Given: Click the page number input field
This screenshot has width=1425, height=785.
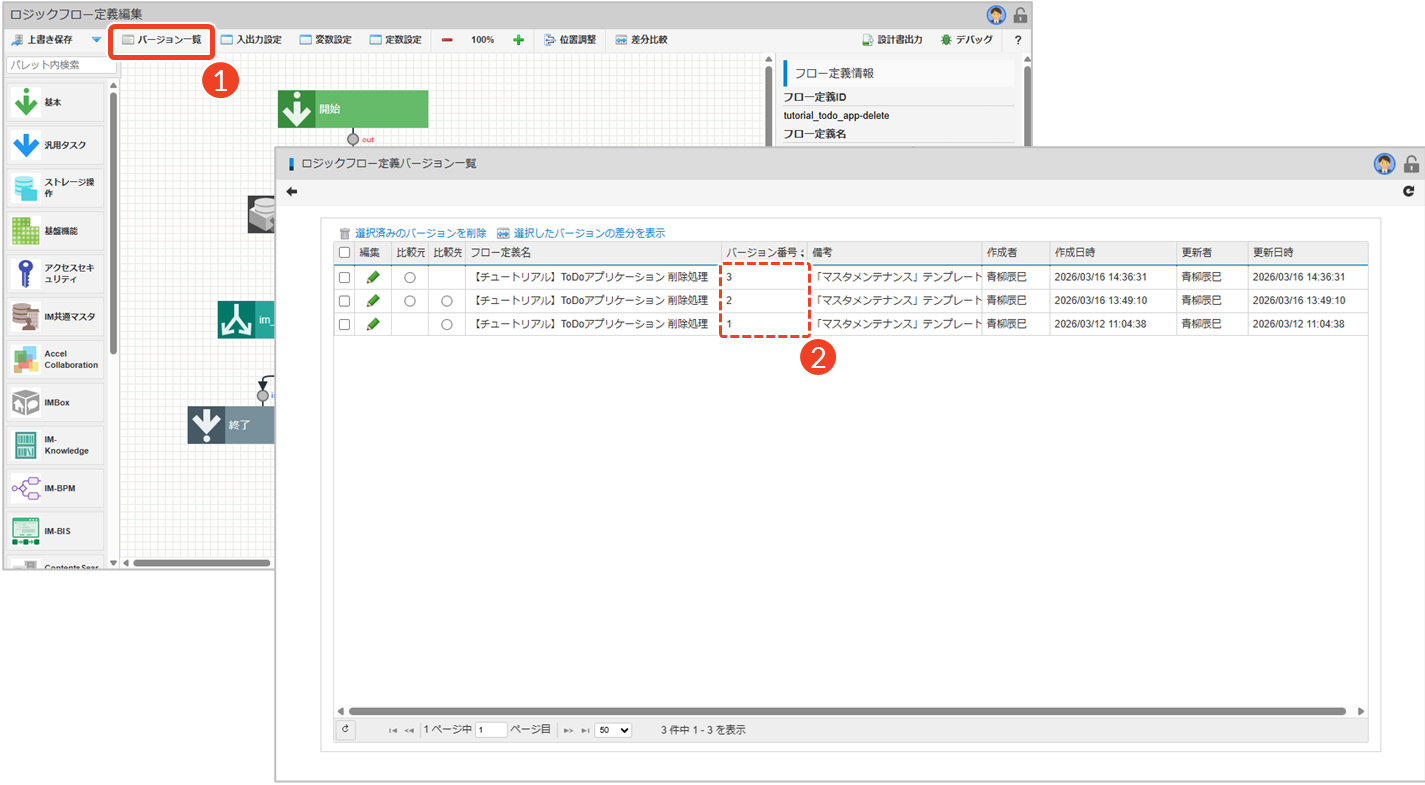Looking at the screenshot, I should coord(491,730).
